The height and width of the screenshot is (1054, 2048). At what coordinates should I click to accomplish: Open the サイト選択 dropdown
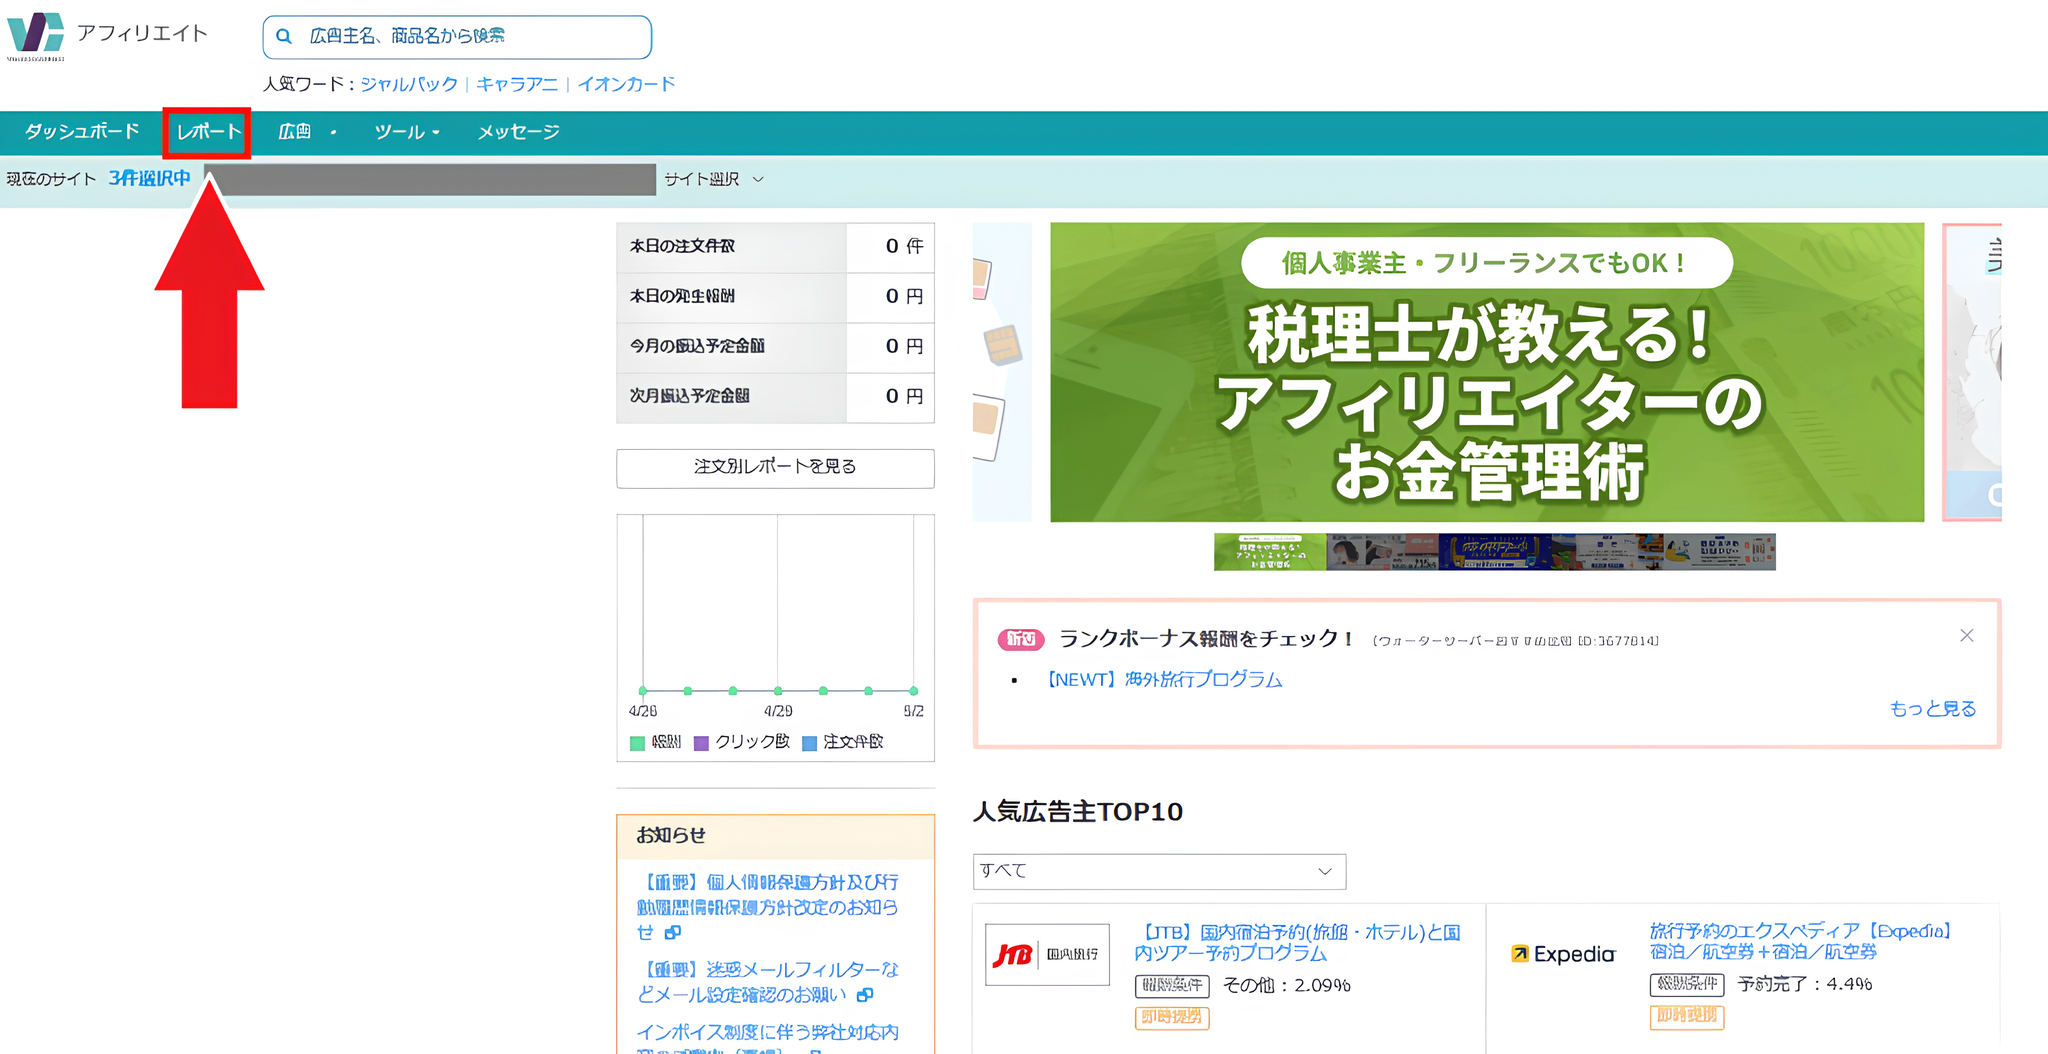pos(712,179)
